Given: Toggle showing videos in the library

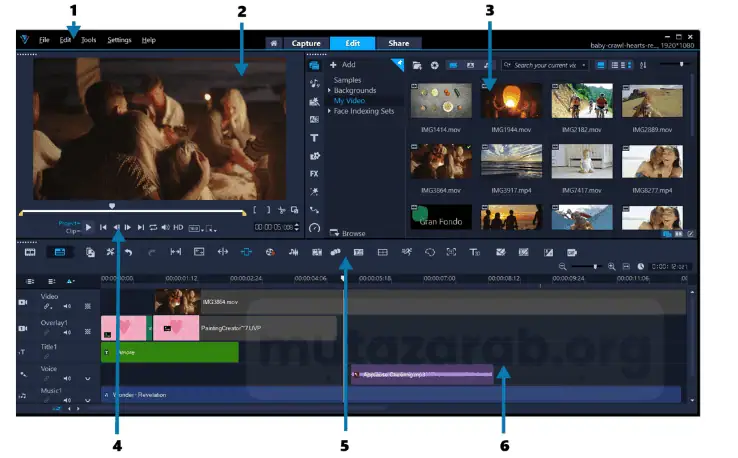Looking at the screenshot, I should pos(453,65).
